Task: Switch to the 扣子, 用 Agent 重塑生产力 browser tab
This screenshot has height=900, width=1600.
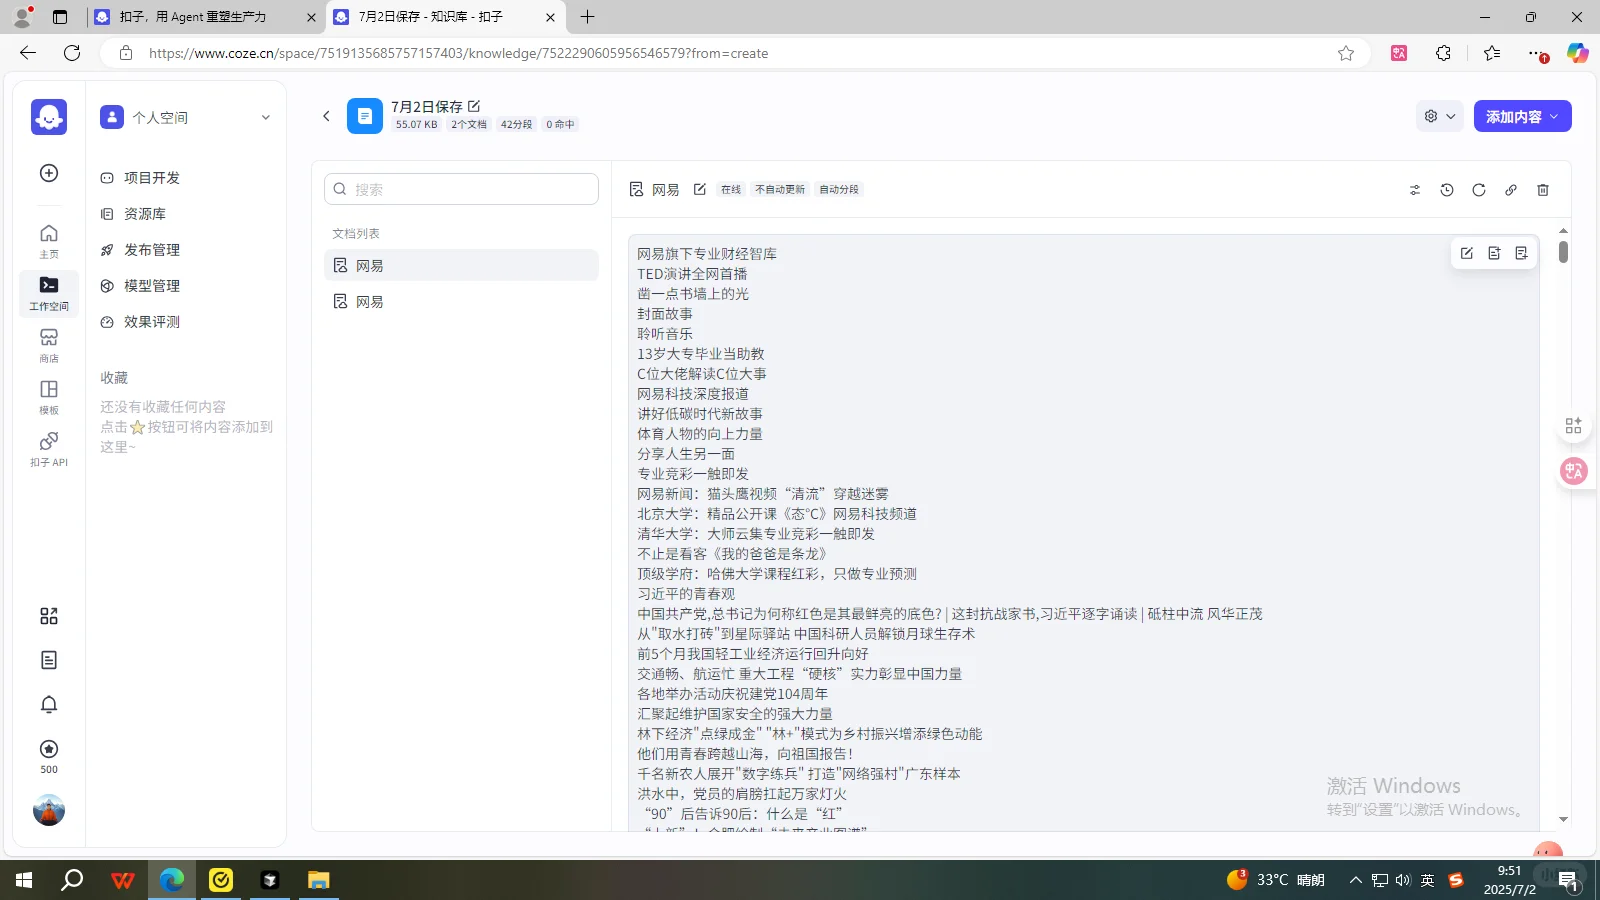Action: pos(205,17)
